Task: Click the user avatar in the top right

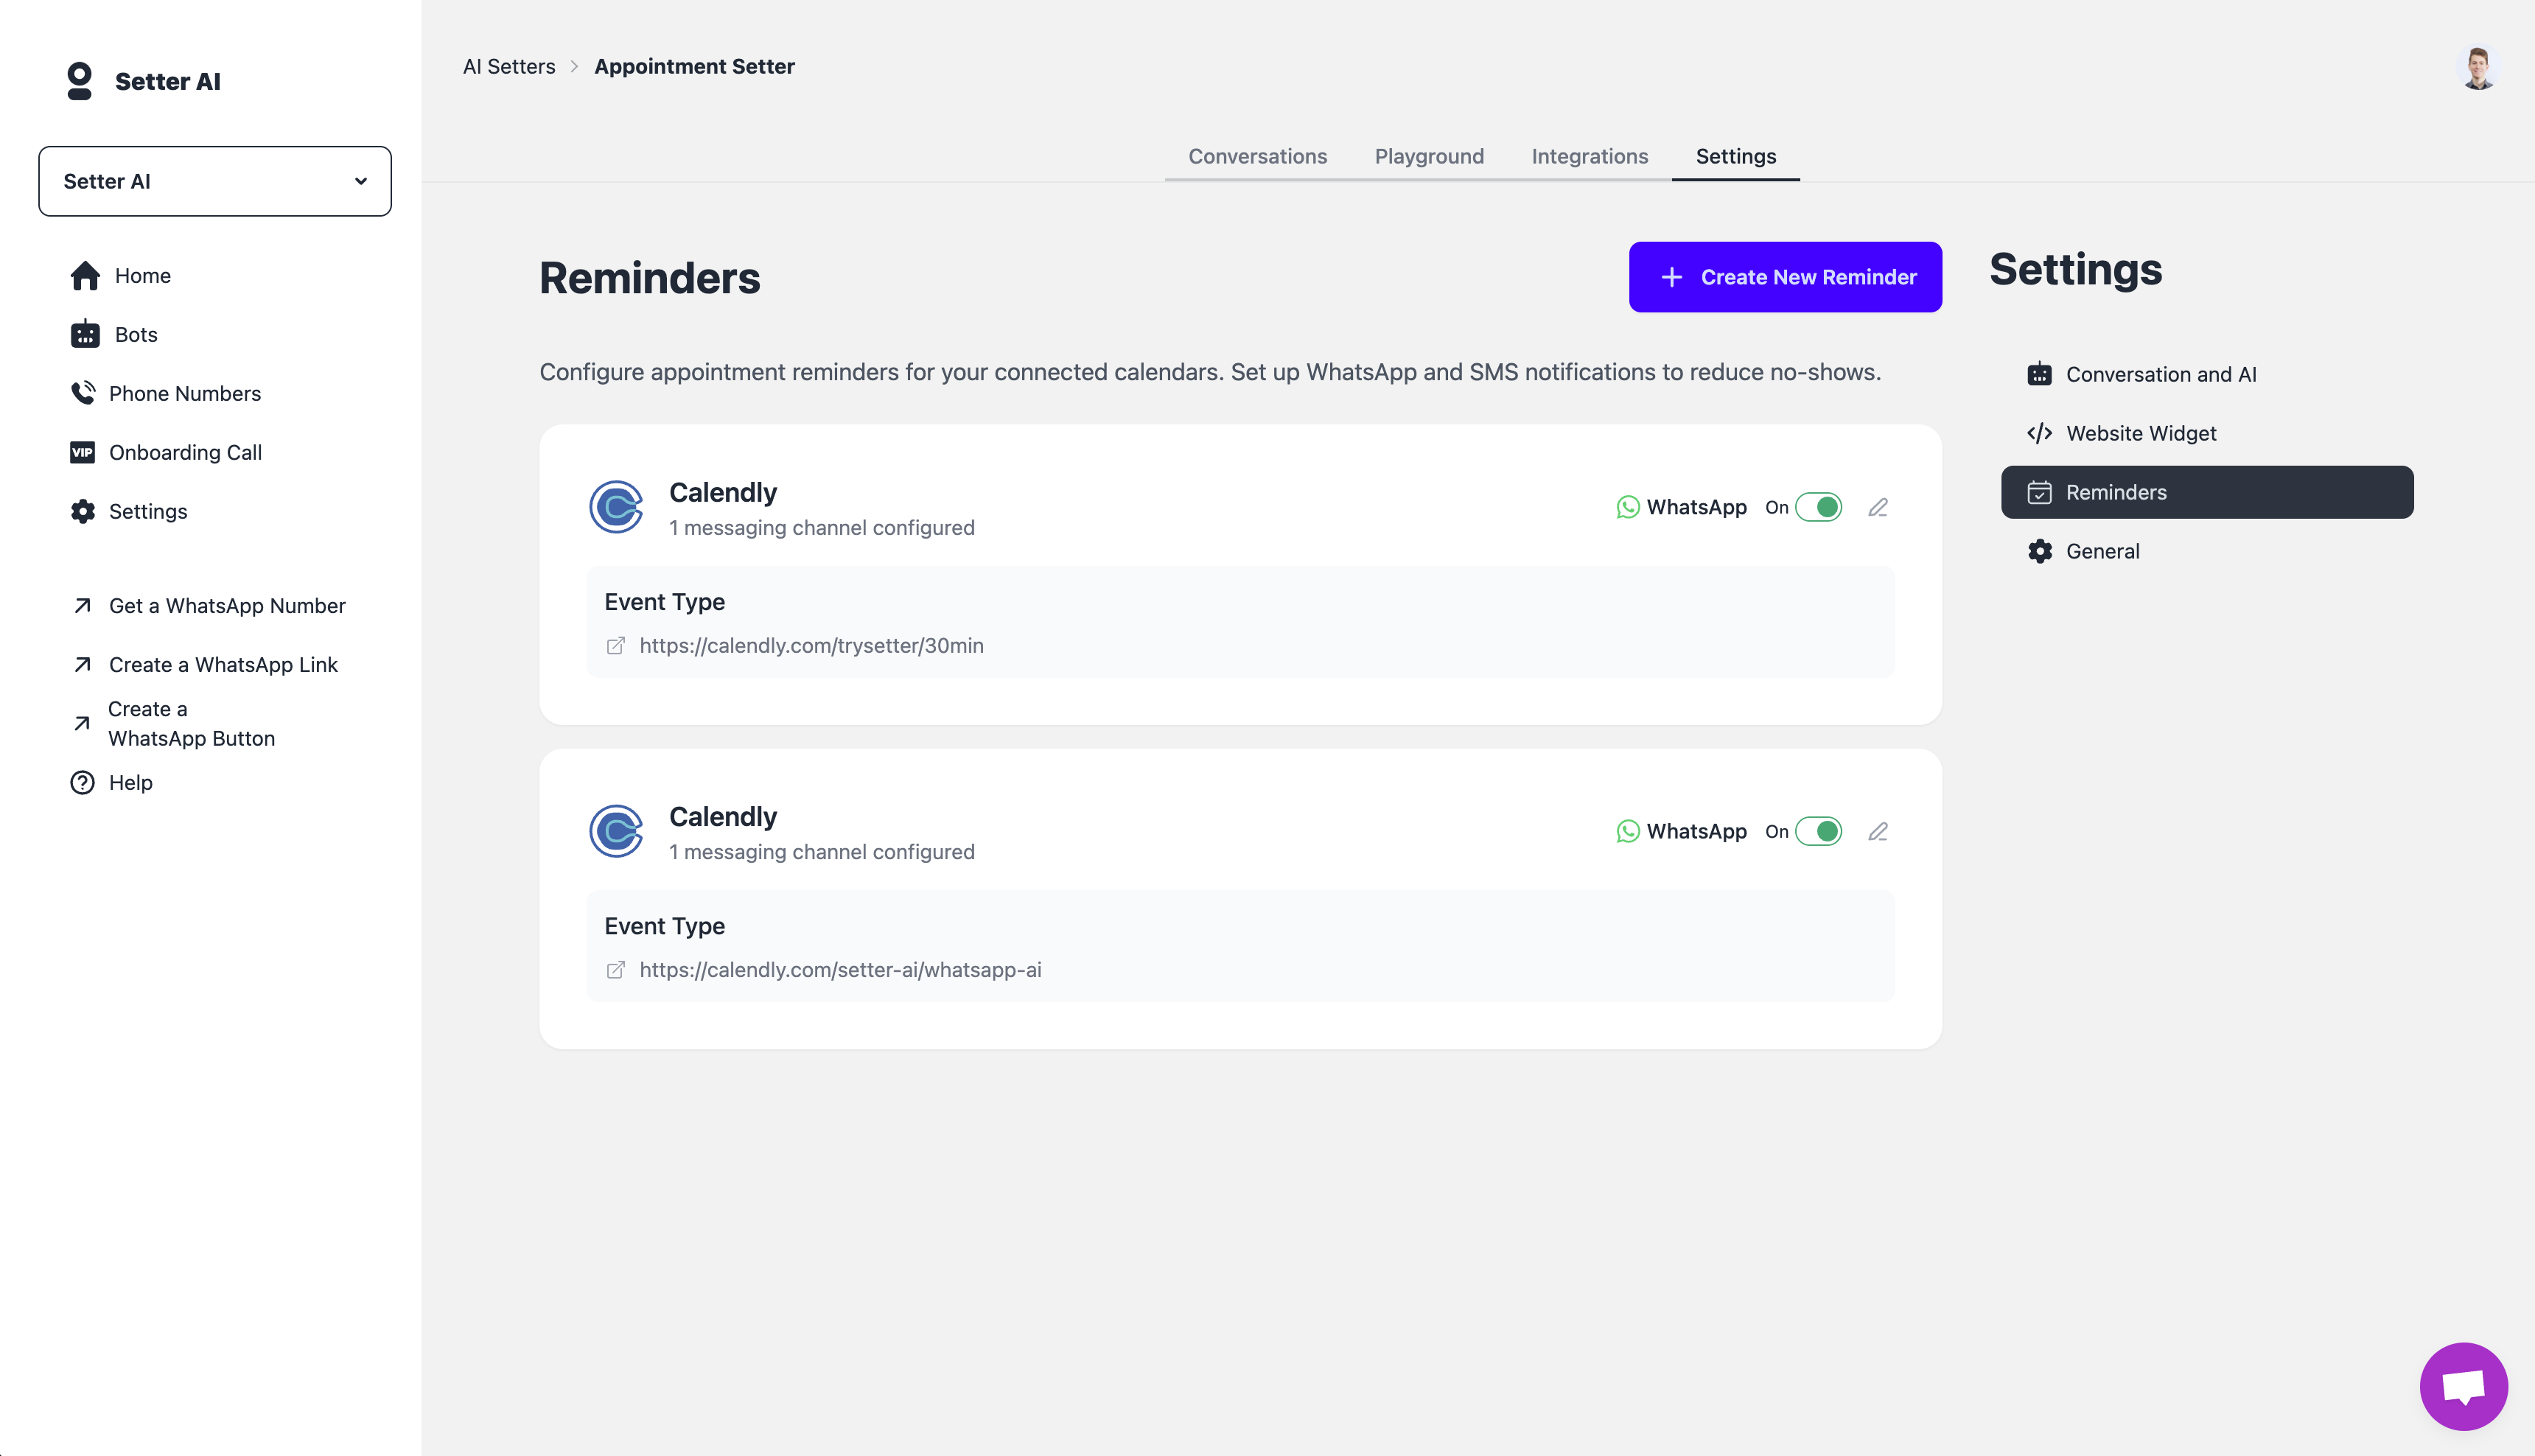Action: coord(2477,68)
